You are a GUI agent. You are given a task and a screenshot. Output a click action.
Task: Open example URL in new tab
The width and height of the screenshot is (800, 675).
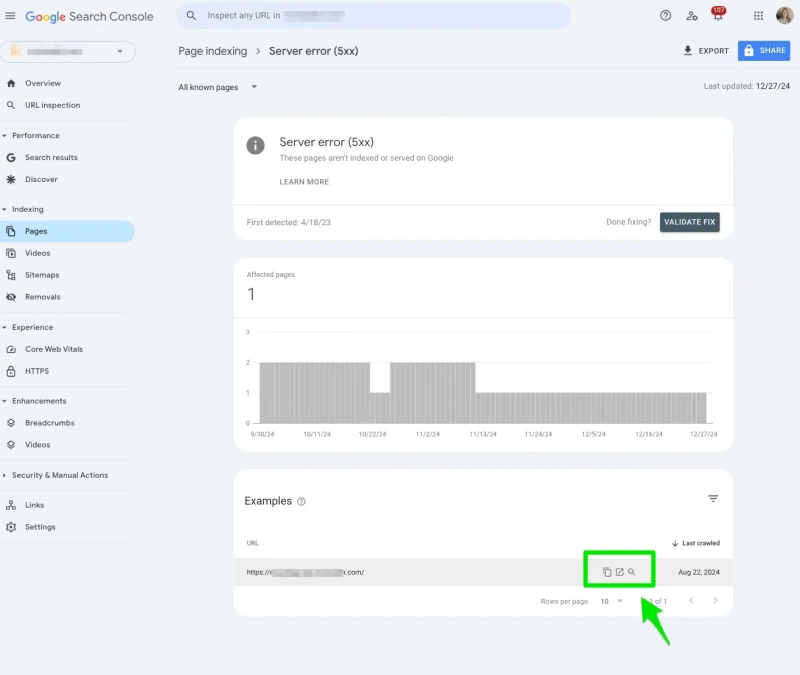tap(619, 572)
